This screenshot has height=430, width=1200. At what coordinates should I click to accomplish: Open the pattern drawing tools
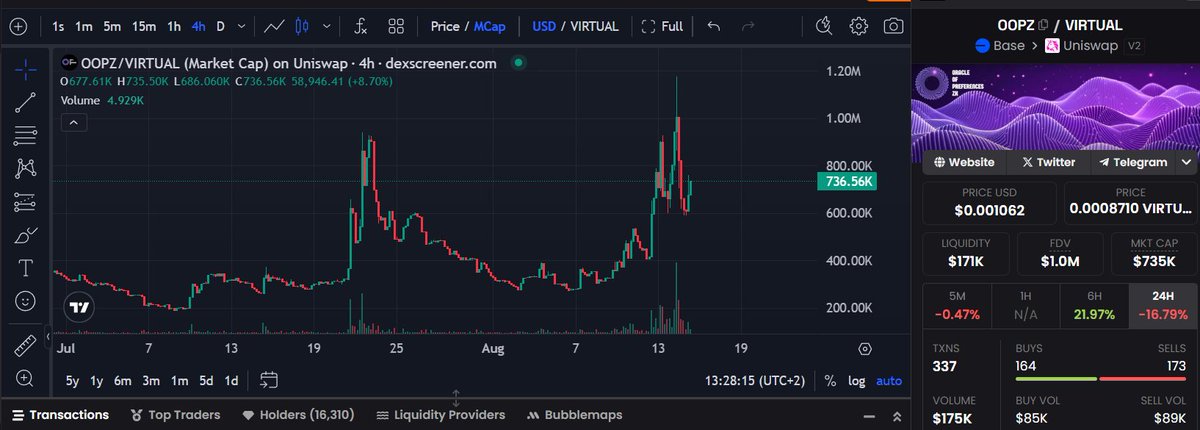click(x=26, y=168)
